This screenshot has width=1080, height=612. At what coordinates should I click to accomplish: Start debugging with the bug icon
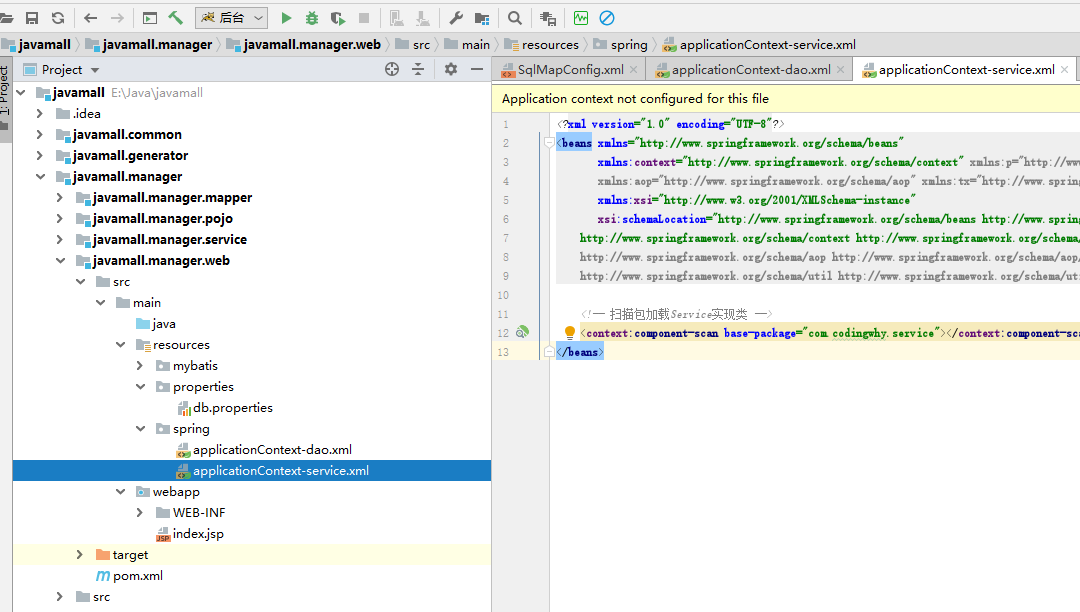[x=312, y=18]
